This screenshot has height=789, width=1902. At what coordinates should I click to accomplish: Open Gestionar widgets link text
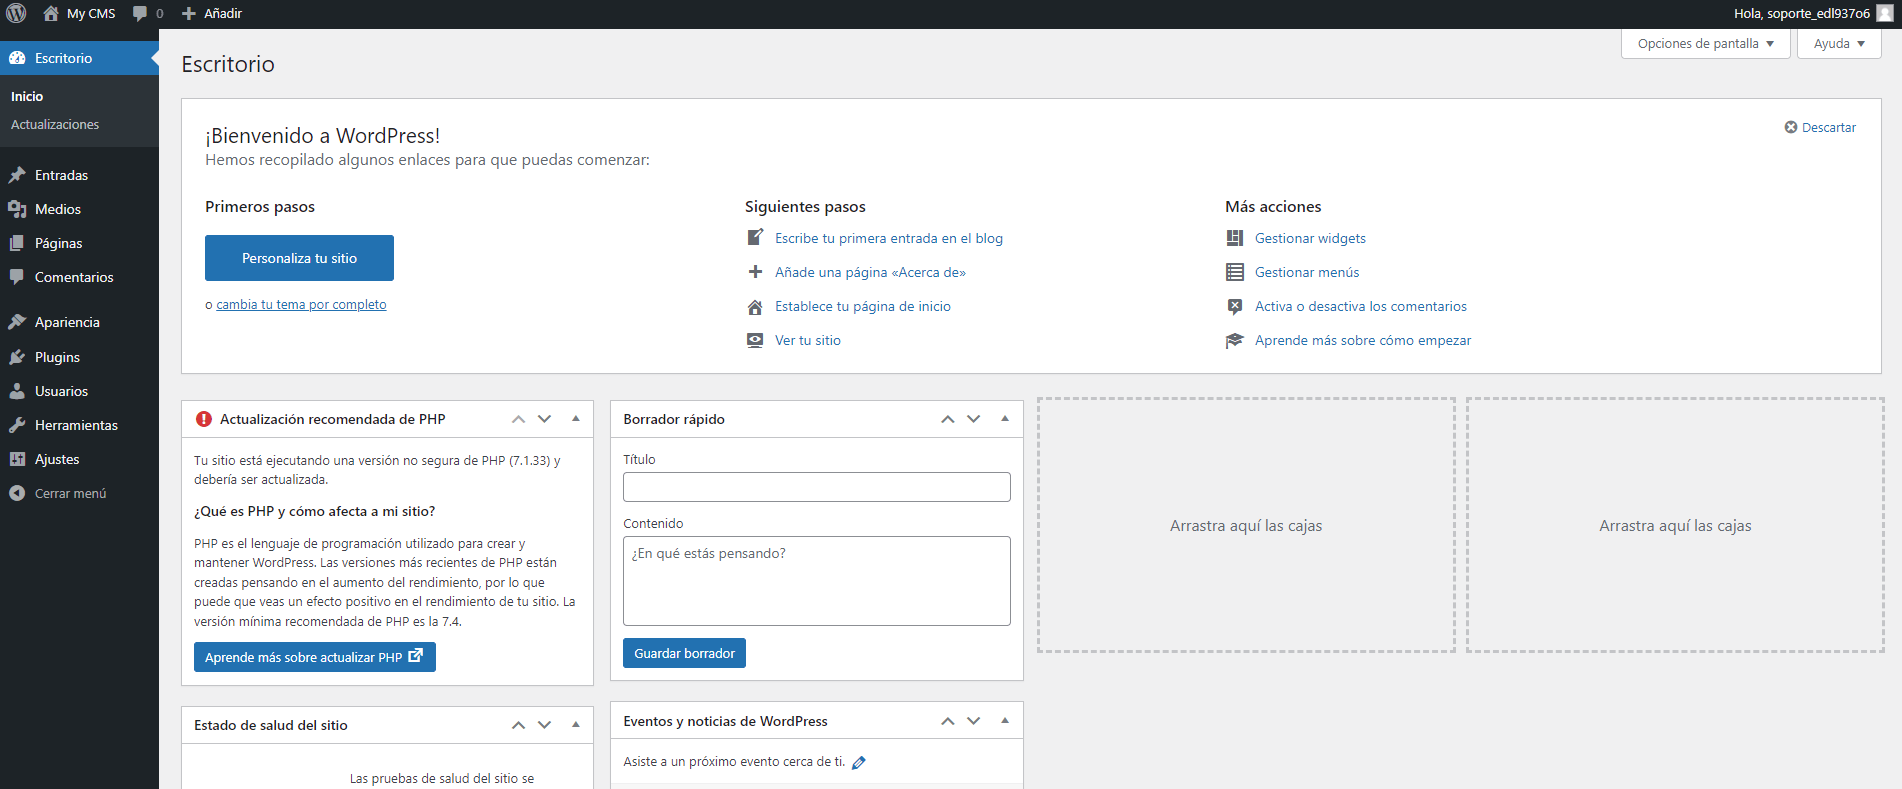pyautogui.click(x=1310, y=238)
